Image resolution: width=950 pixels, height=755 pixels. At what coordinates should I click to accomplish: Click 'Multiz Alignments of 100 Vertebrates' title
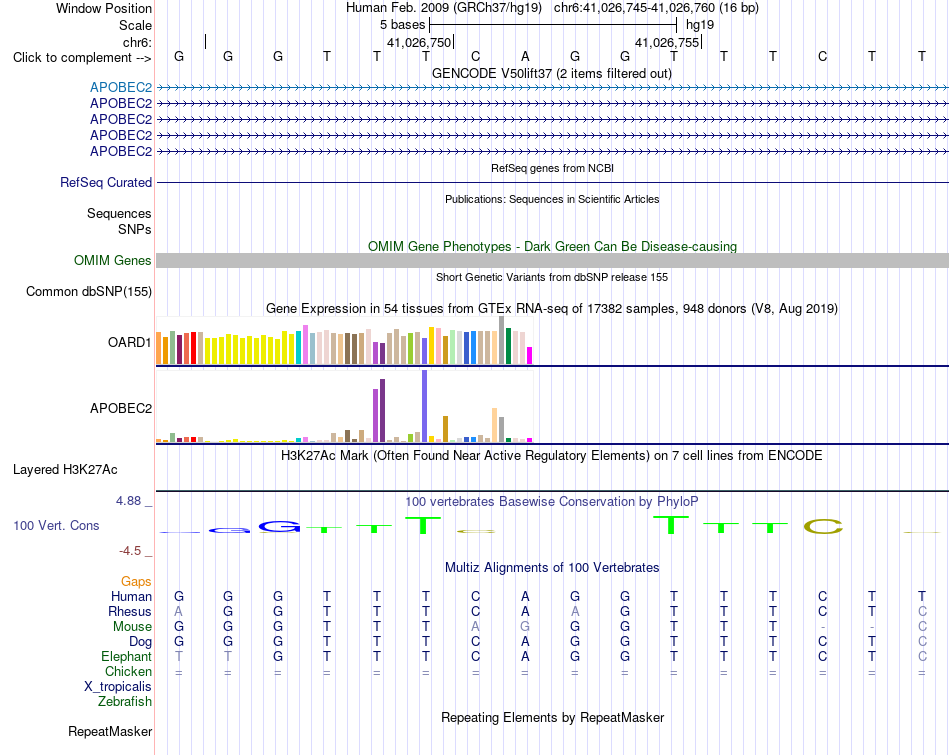pyautogui.click(x=552, y=568)
